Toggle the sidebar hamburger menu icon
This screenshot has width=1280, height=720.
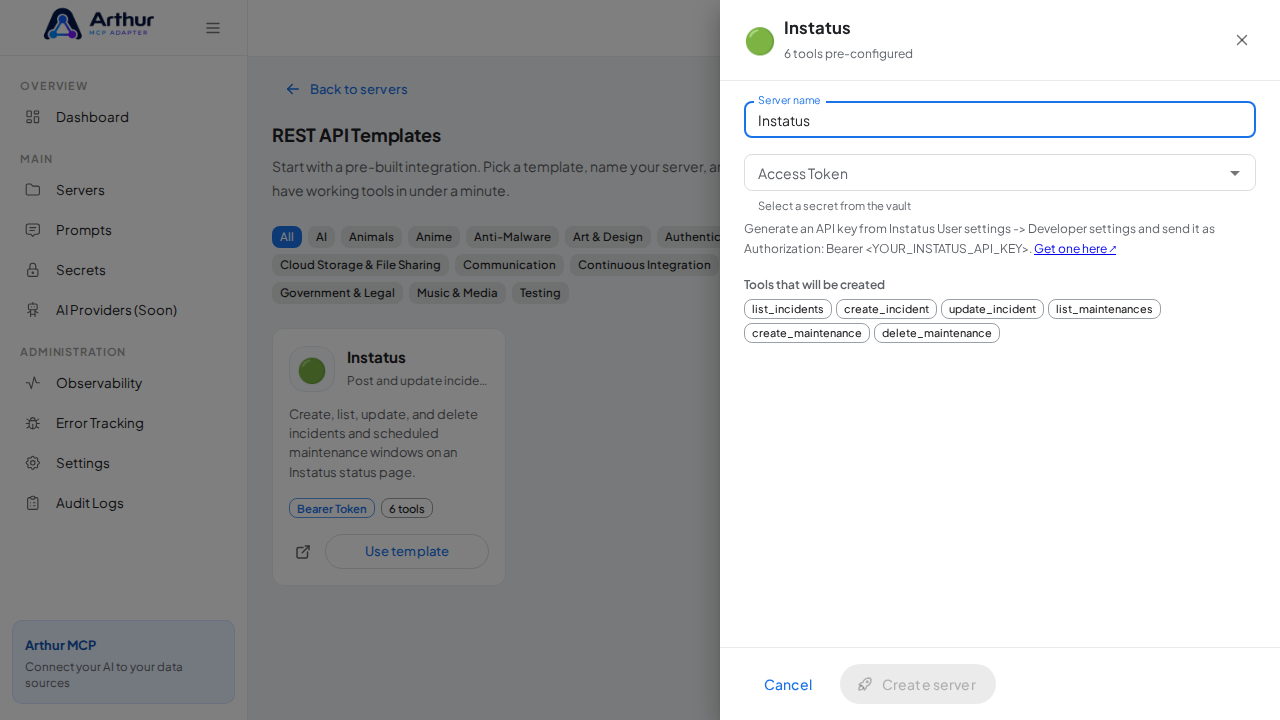(213, 28)
